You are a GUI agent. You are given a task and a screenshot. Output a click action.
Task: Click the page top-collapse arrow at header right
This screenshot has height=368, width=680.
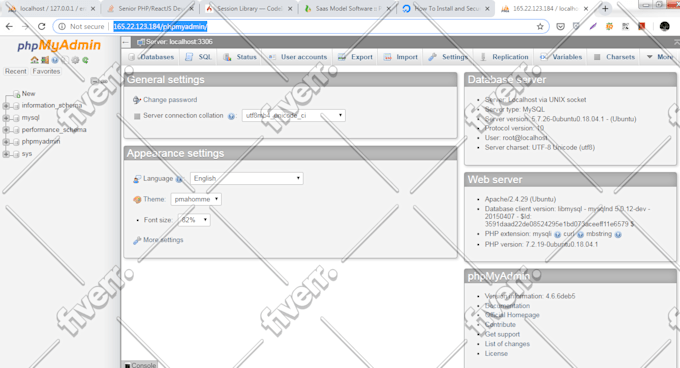pyautogui.click(x=677, y=42)
